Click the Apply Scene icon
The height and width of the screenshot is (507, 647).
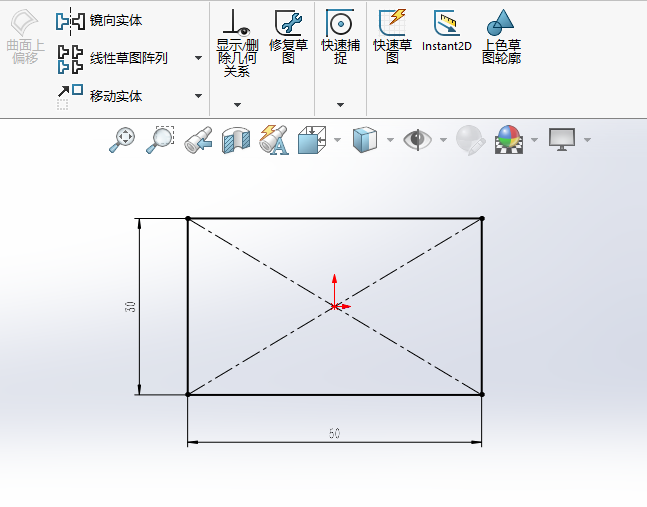click(x=509, y=139)
